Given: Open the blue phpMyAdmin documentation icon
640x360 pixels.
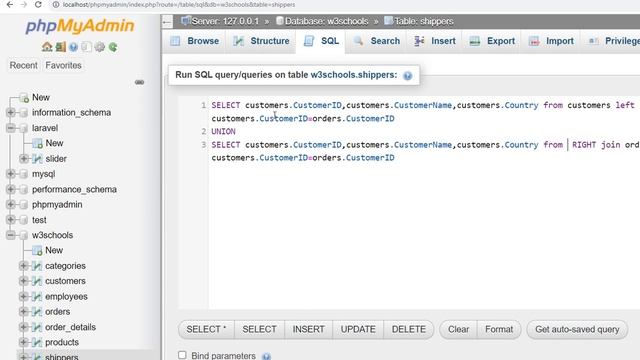Looking at the screenshot, I should pos(73,47).
